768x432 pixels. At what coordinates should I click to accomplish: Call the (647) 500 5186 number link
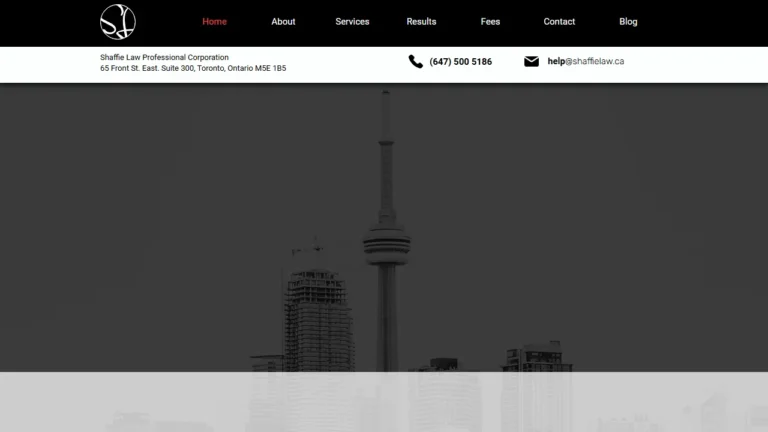[x=460, y=62]
